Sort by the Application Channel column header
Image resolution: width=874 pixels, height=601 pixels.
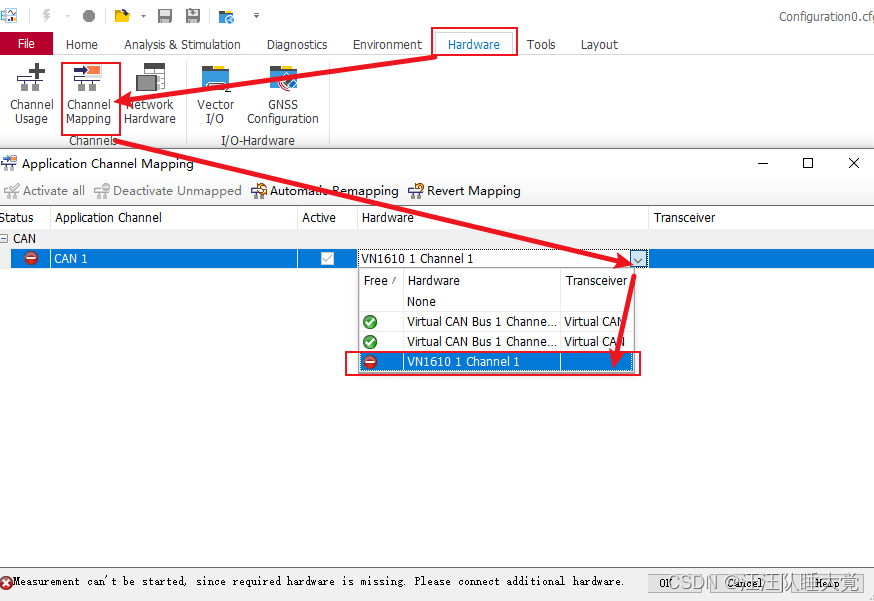pos(108,217)
